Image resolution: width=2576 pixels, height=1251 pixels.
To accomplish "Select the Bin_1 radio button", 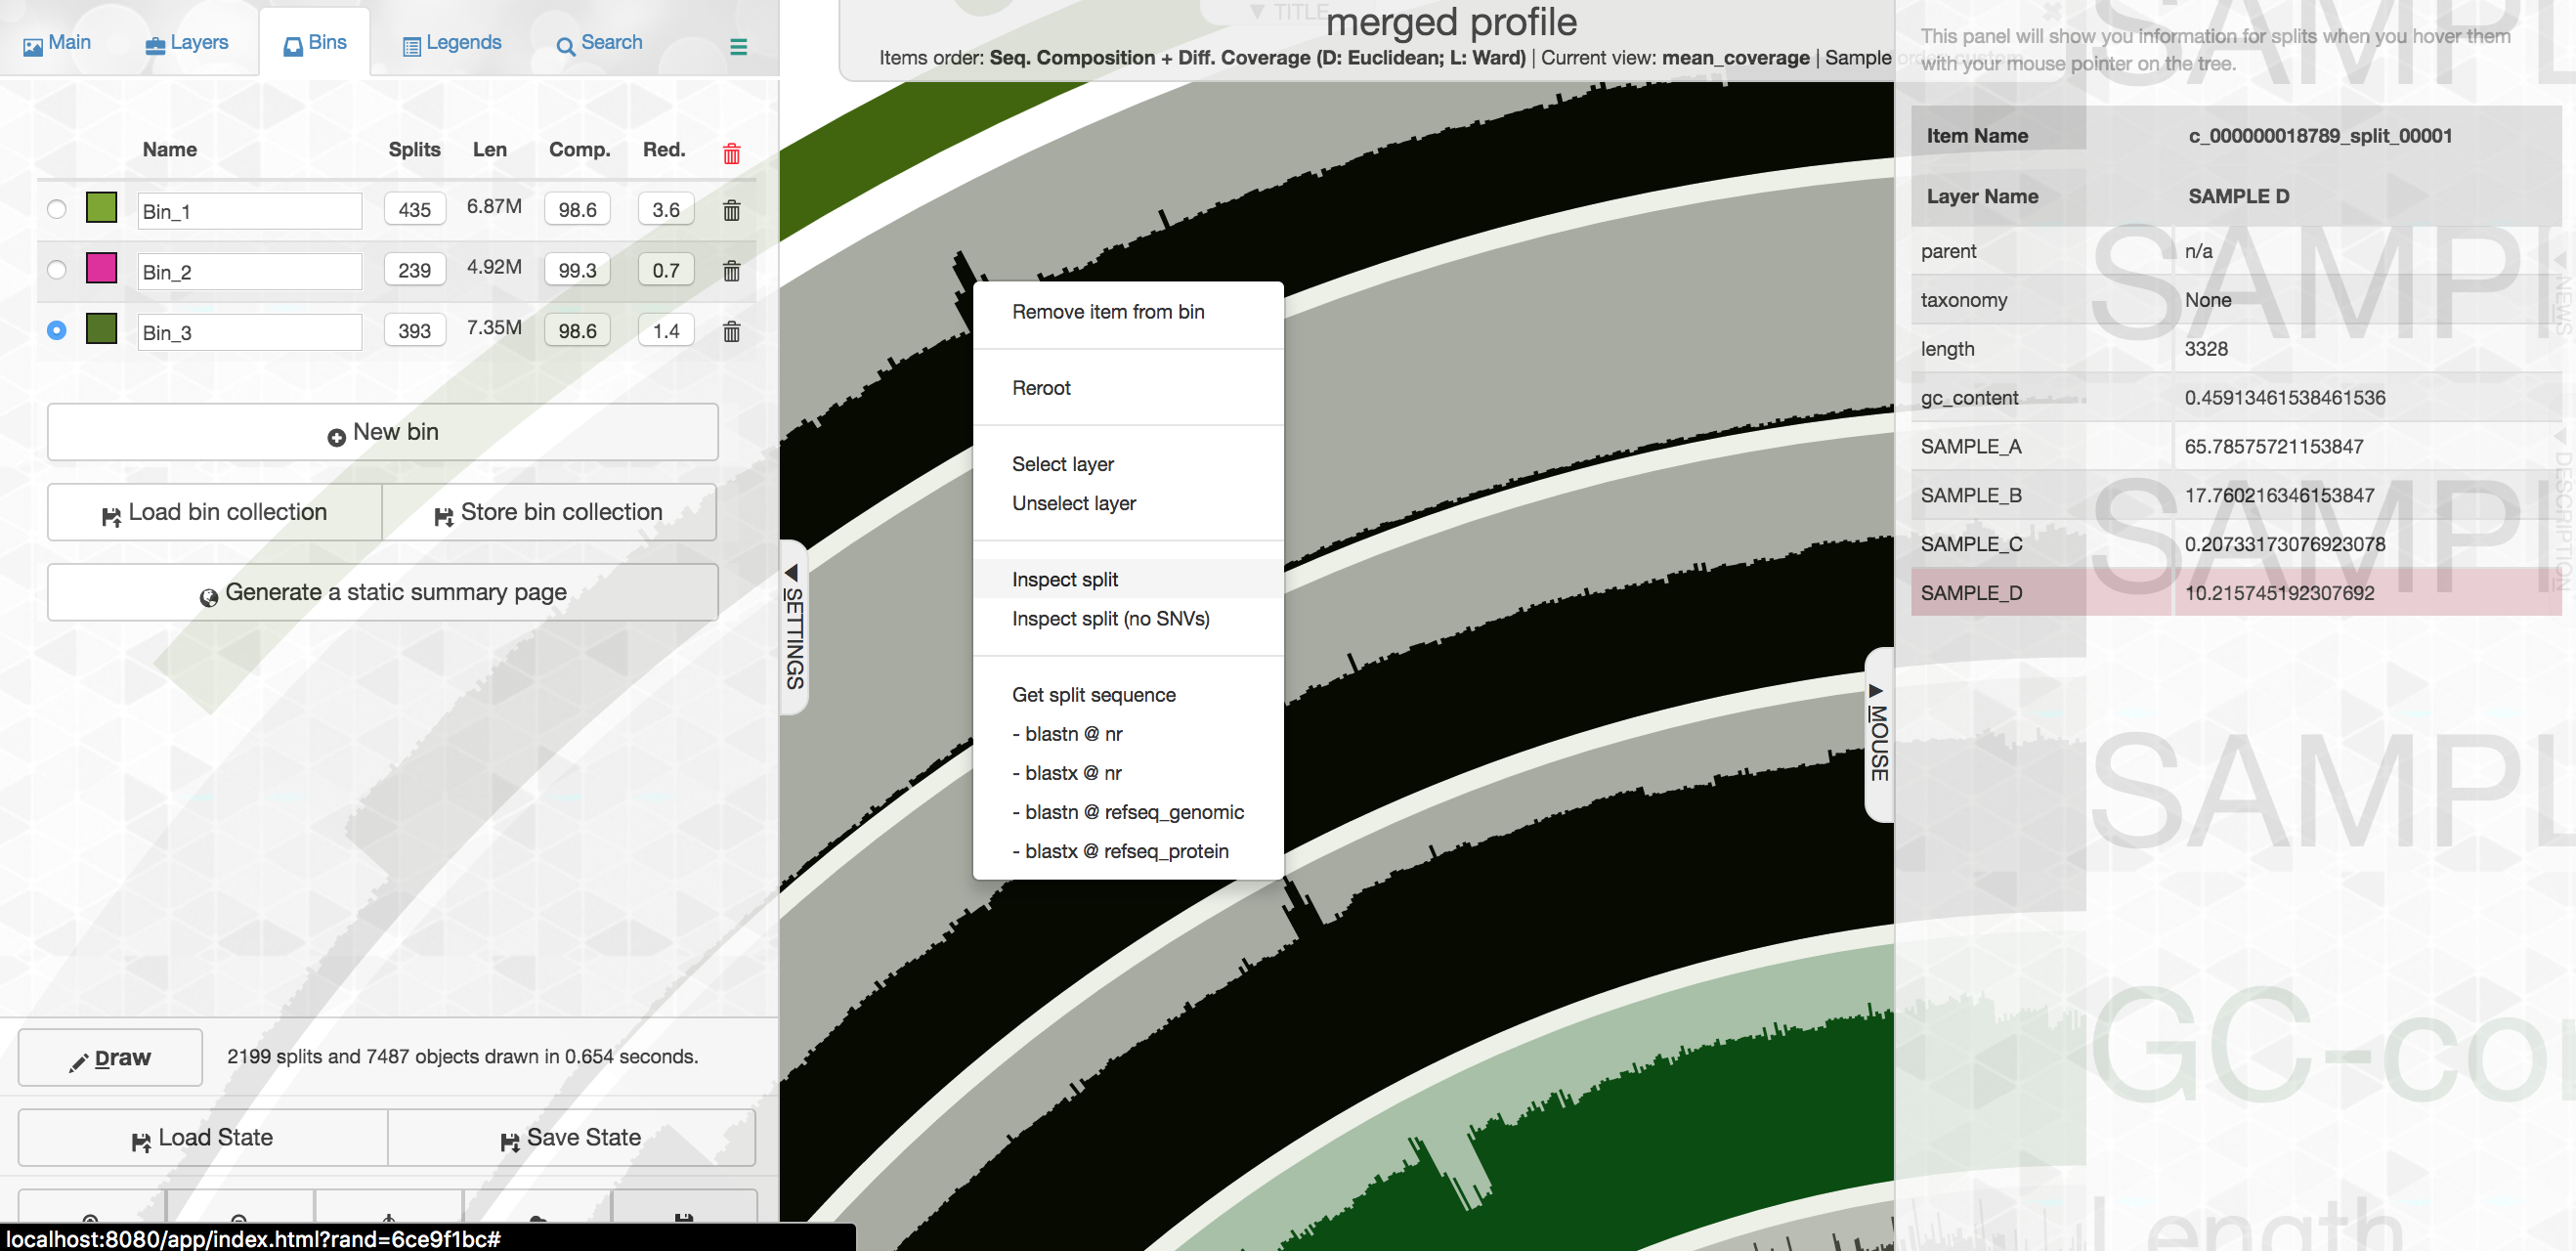I will 57,209.
